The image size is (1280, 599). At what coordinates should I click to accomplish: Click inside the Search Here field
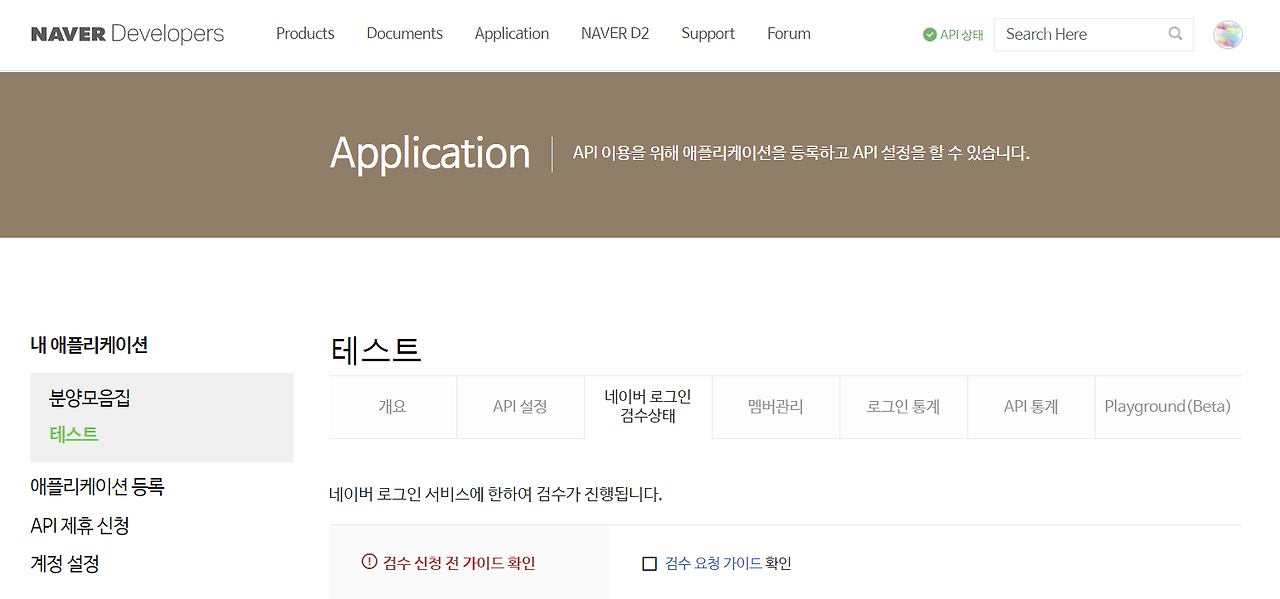tap(1070, 33)
